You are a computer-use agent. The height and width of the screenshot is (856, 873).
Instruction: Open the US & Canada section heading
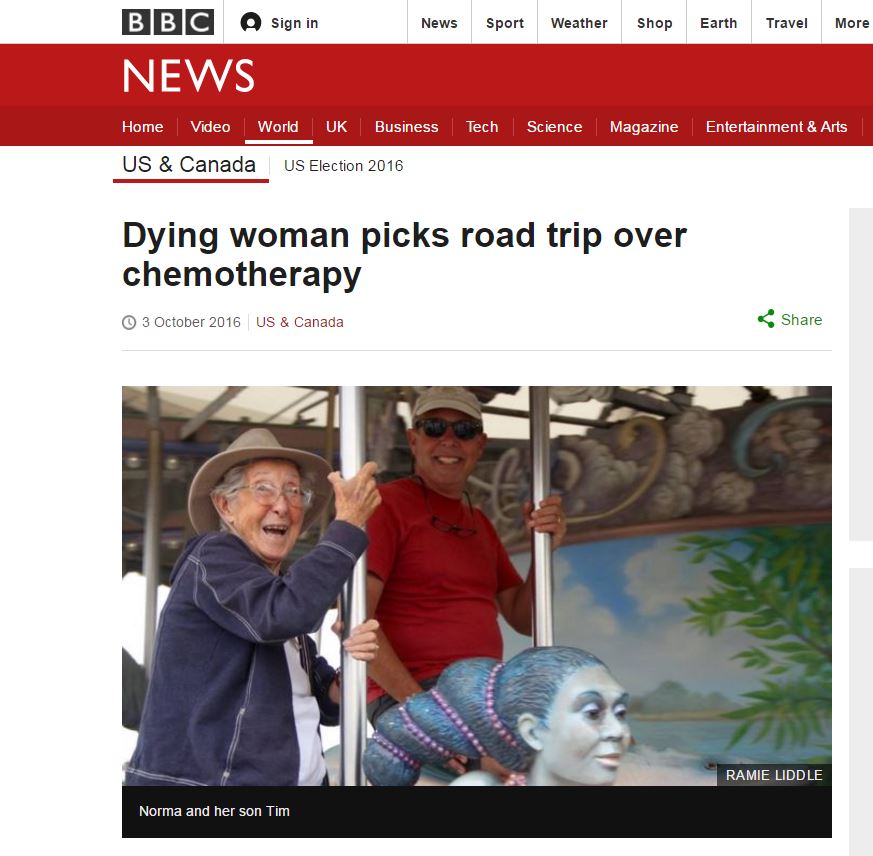point(189,165)
